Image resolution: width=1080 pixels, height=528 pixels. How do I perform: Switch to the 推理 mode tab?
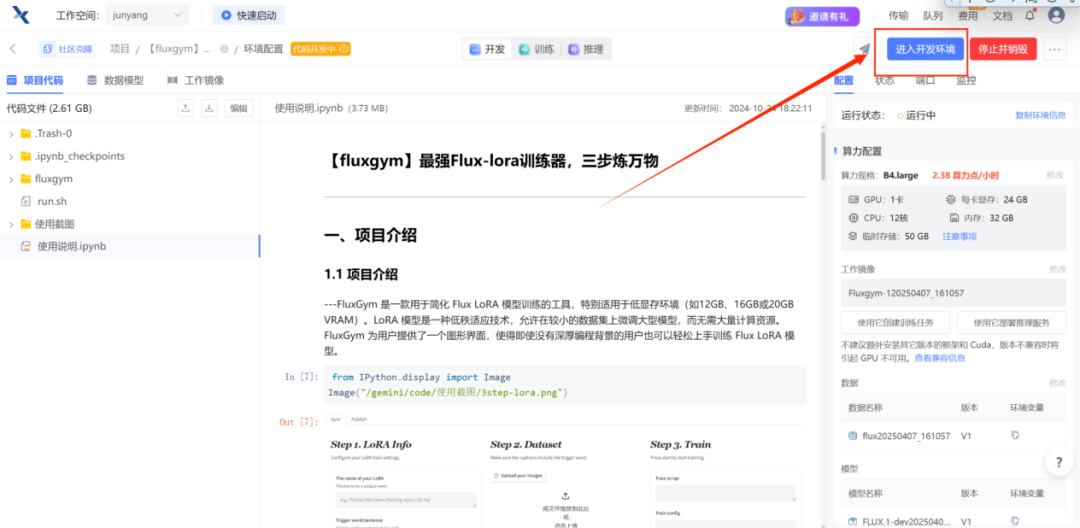pos(586,49)
